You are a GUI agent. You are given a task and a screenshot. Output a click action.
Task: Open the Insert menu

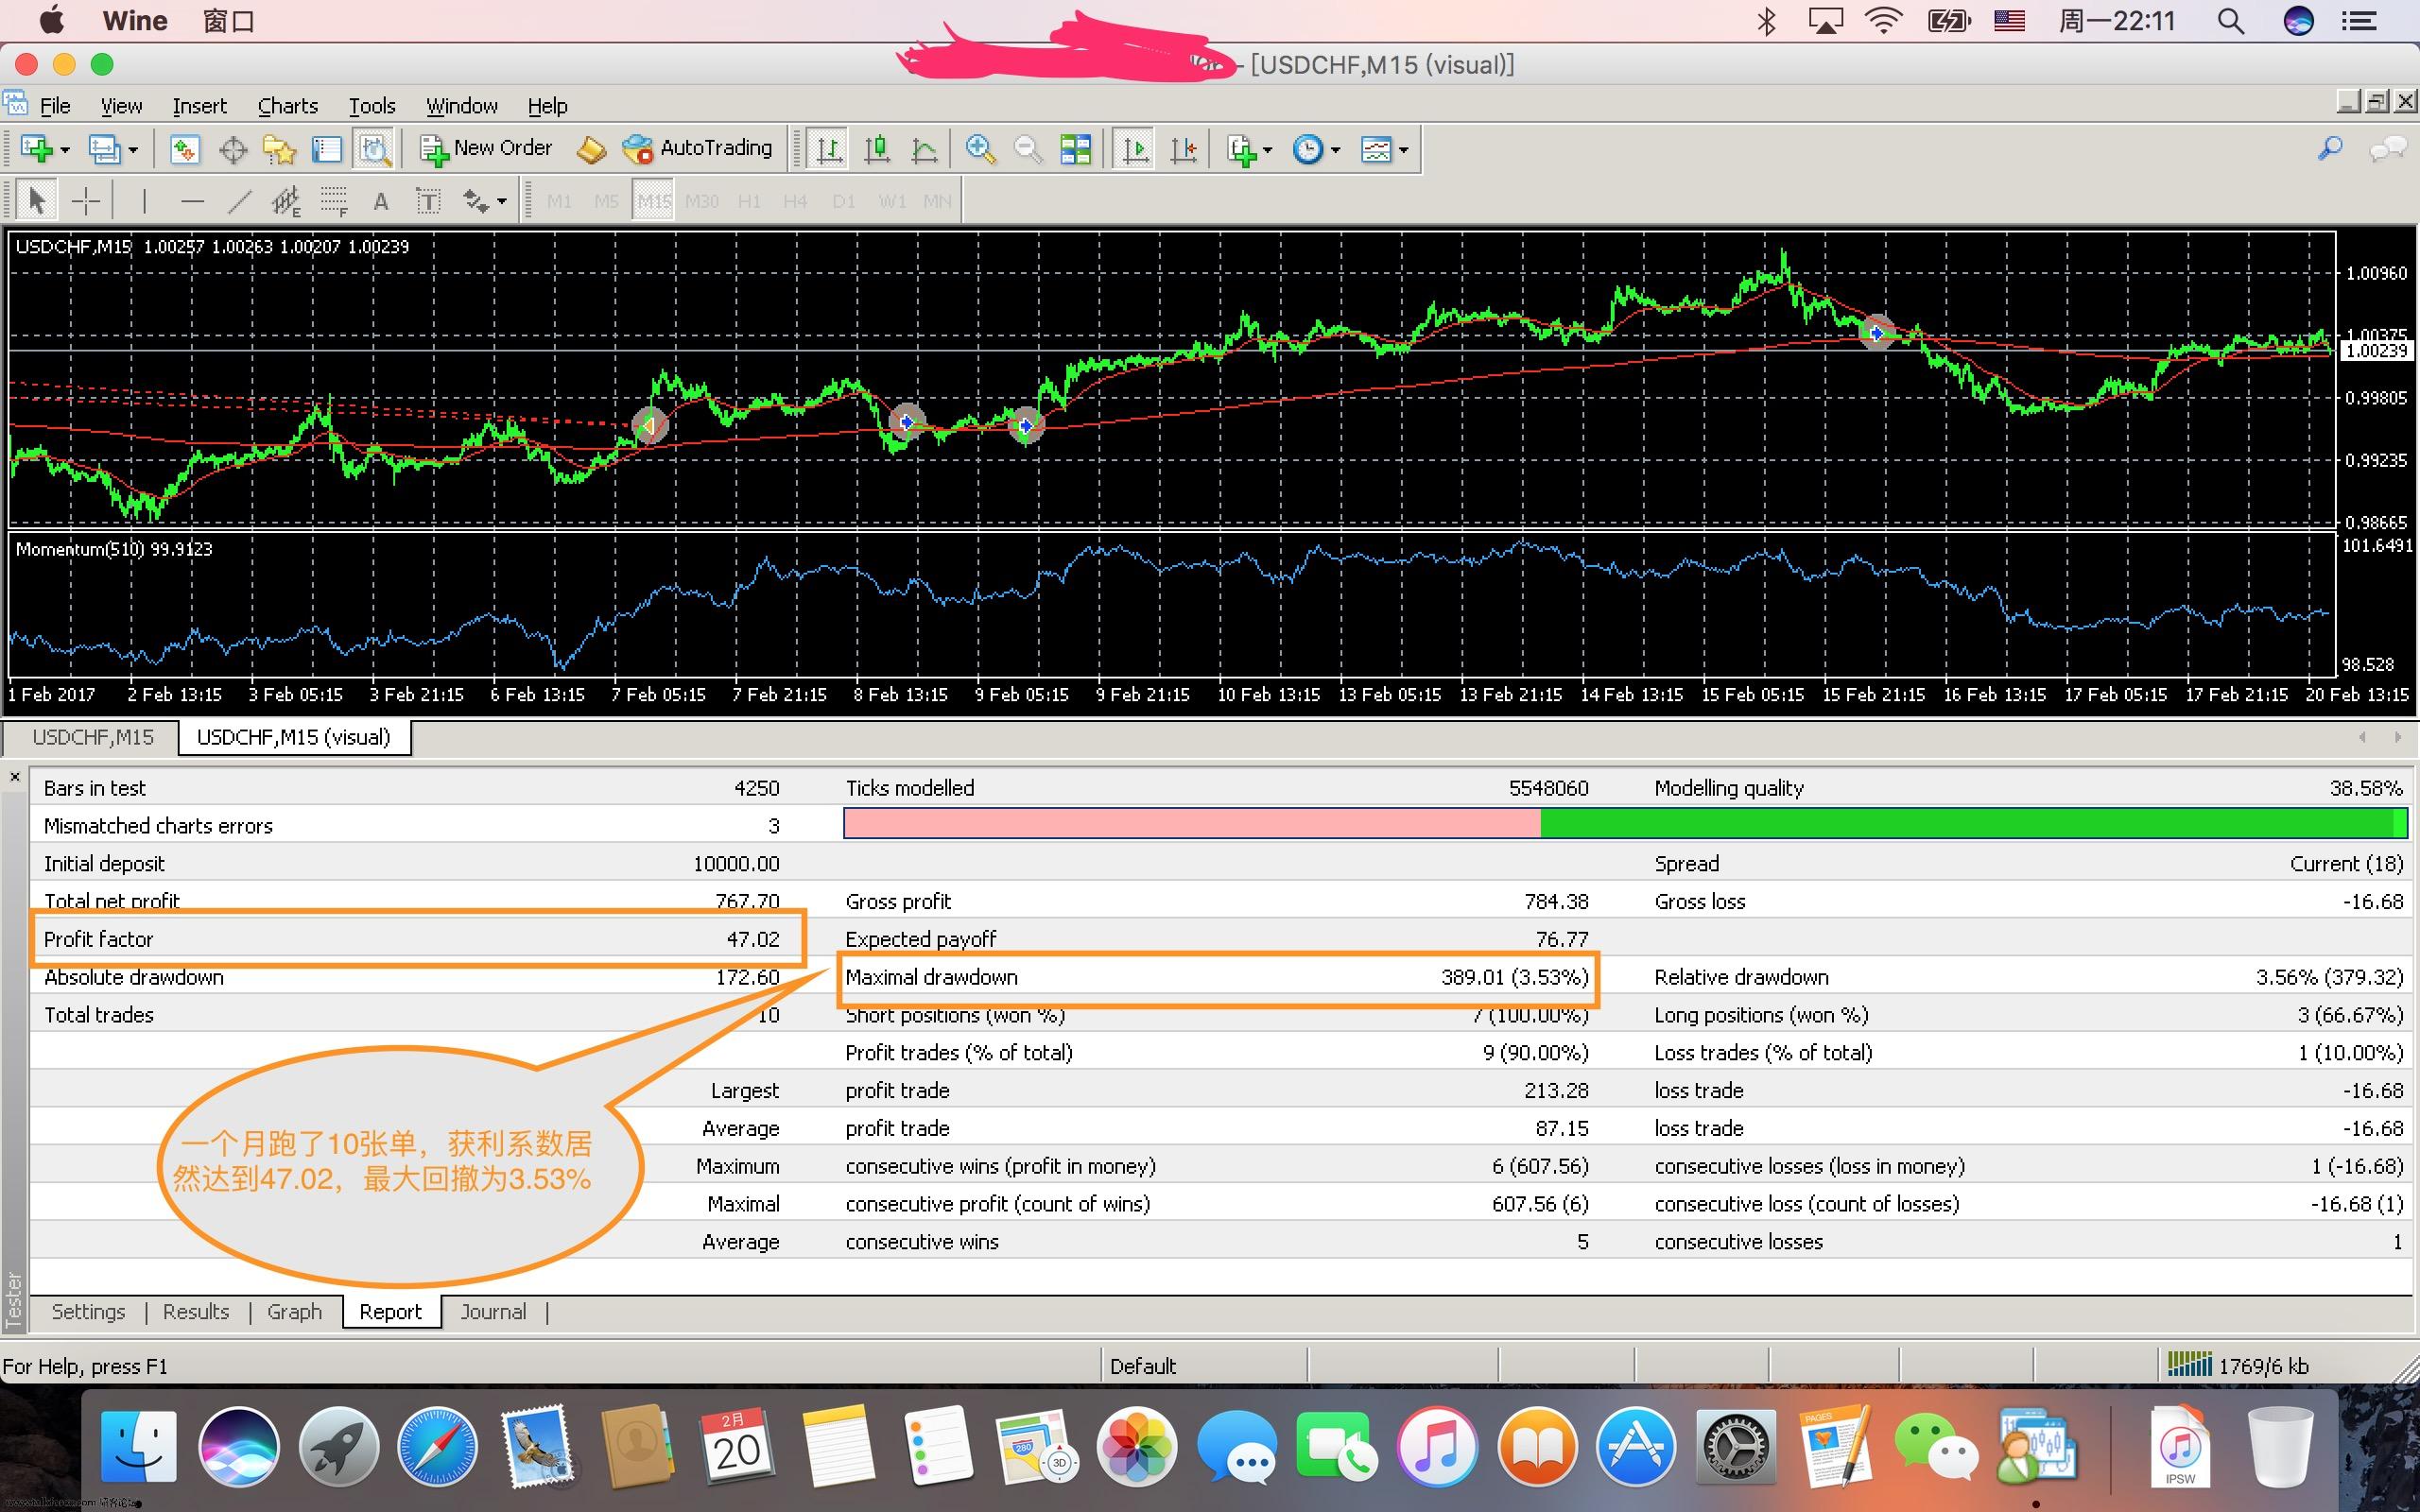click(x=199, y=105)
